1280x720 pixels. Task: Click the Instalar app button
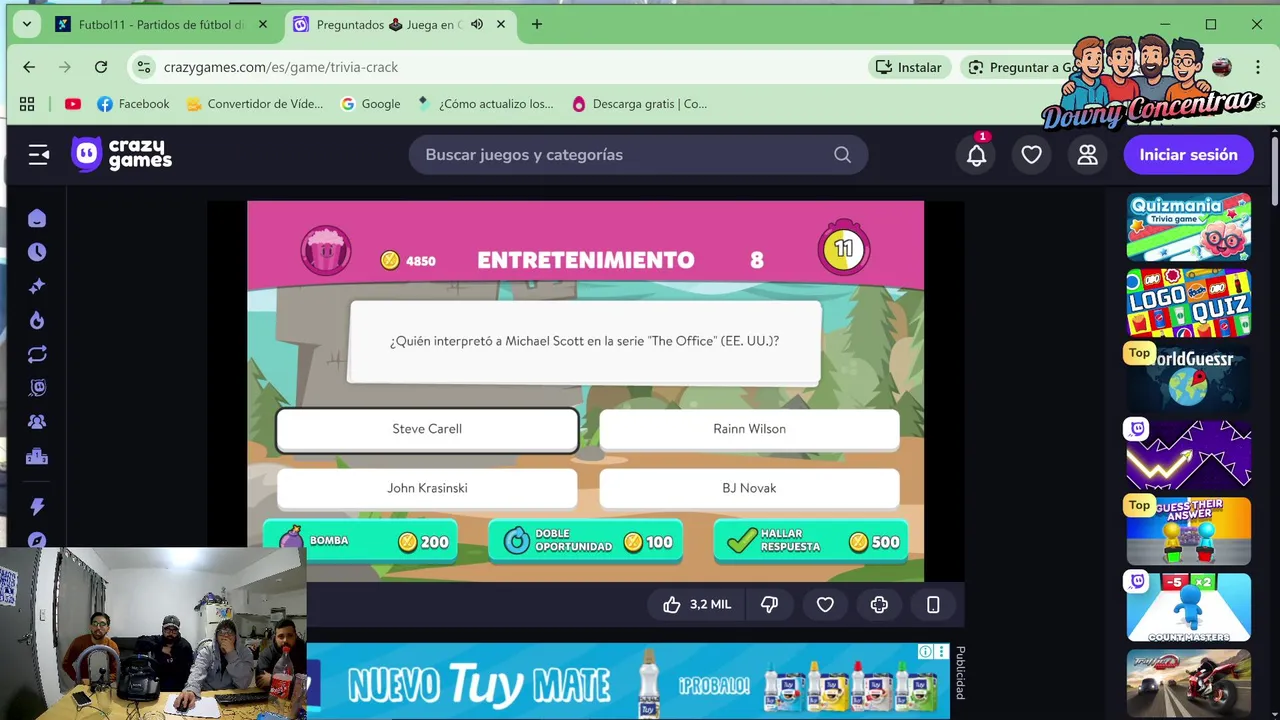(908, 67)
